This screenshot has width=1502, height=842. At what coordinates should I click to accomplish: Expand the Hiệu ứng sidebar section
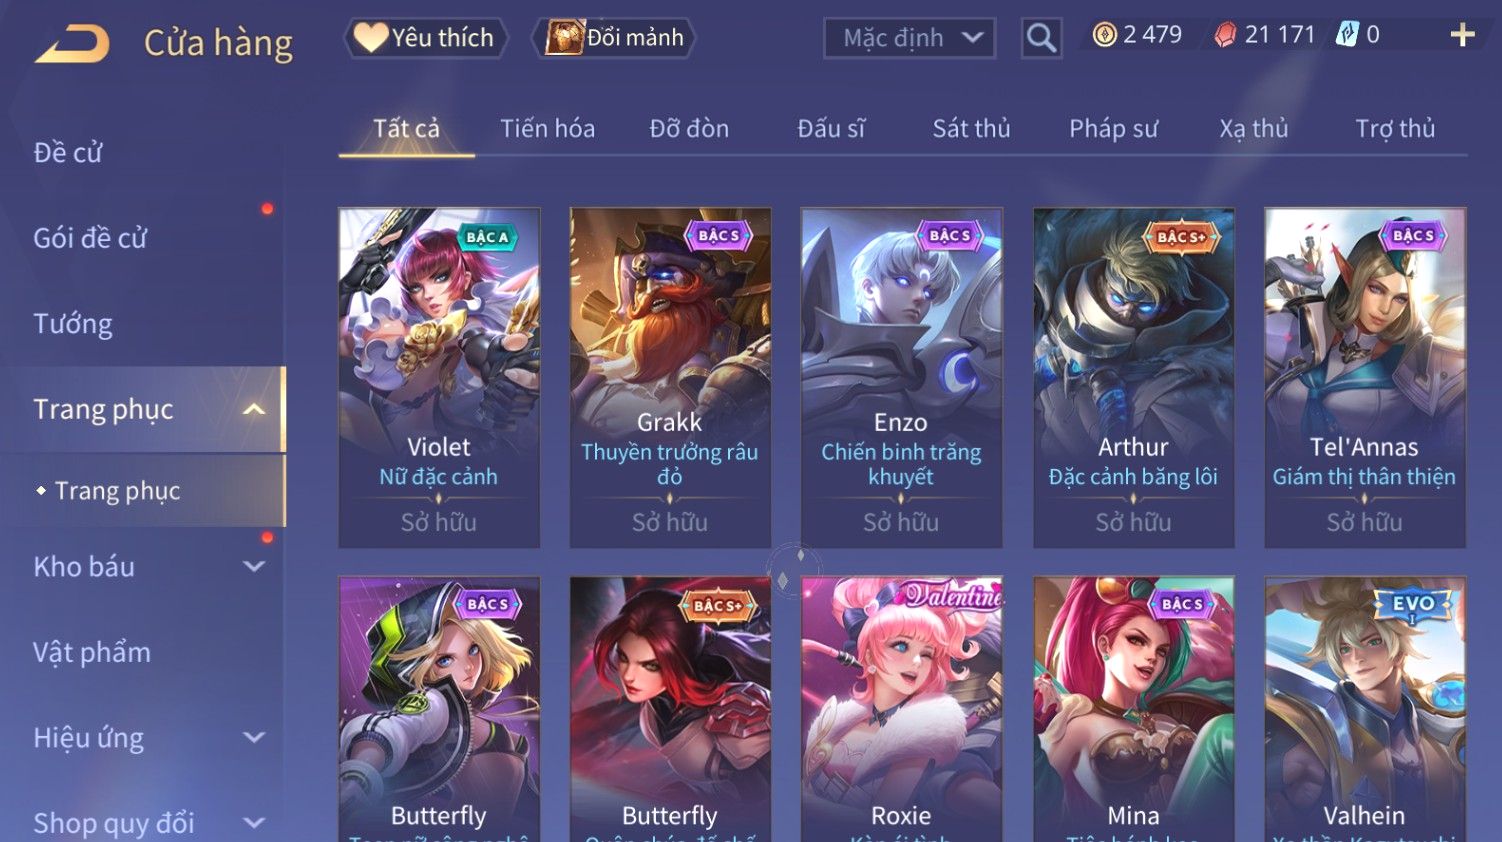[x=255, y=738]
